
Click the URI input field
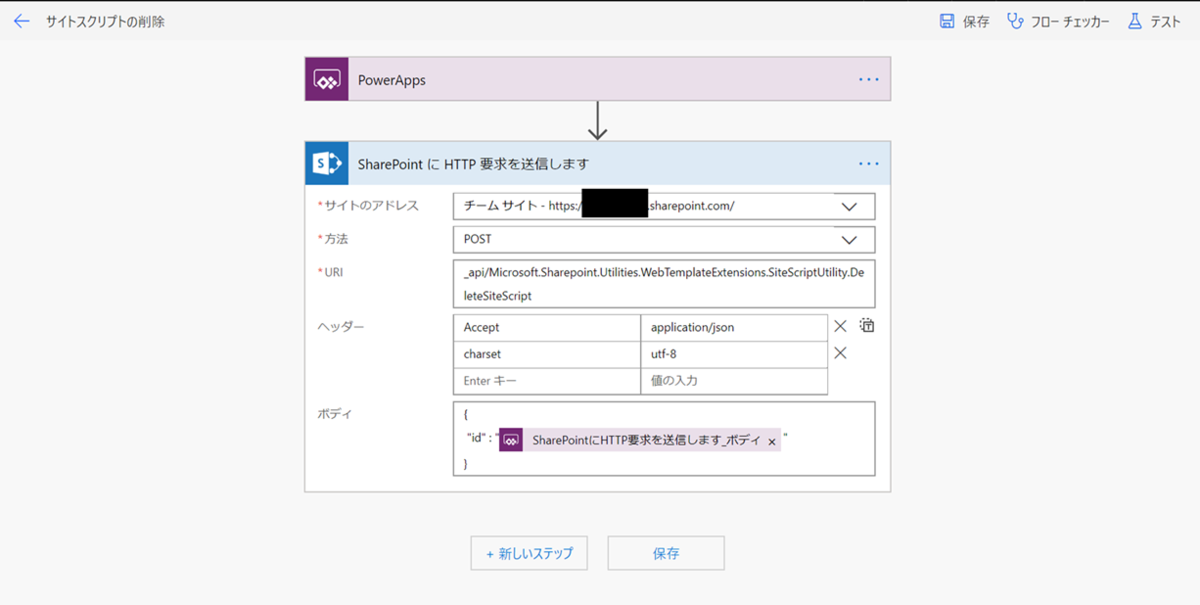pyautogui.click(x=664, y=284)
